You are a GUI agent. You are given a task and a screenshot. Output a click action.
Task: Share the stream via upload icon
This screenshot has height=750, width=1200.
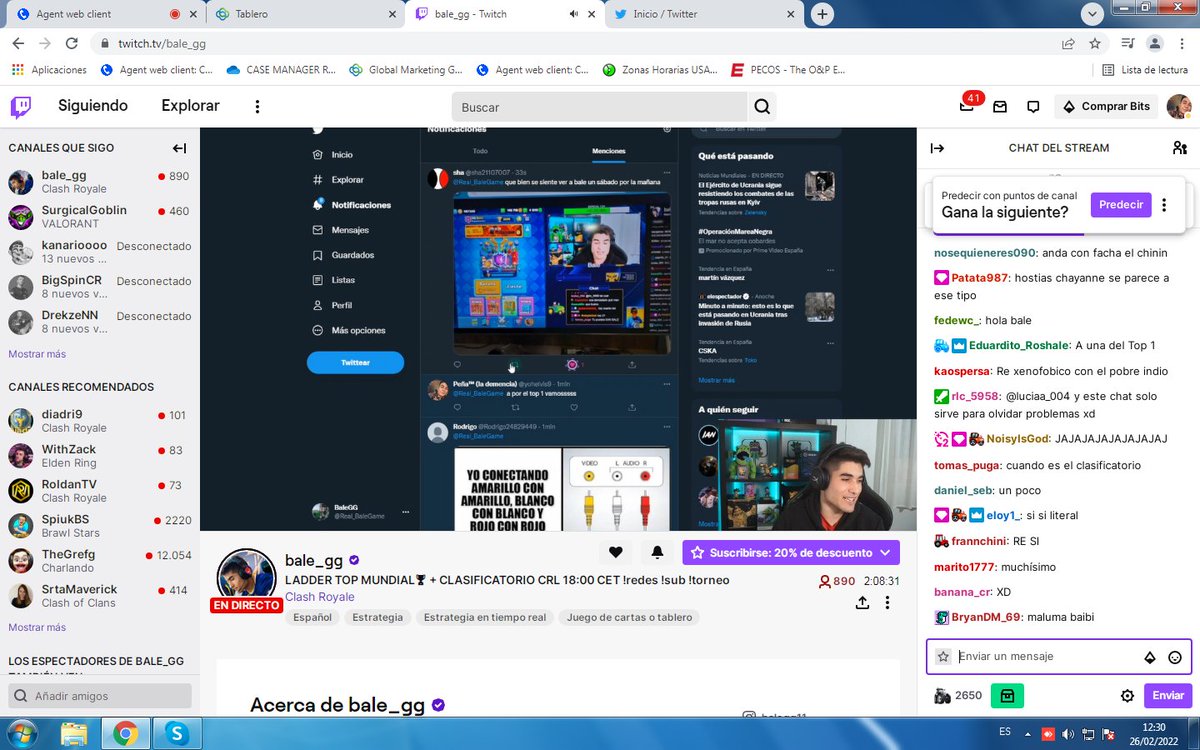pos(862,602)
